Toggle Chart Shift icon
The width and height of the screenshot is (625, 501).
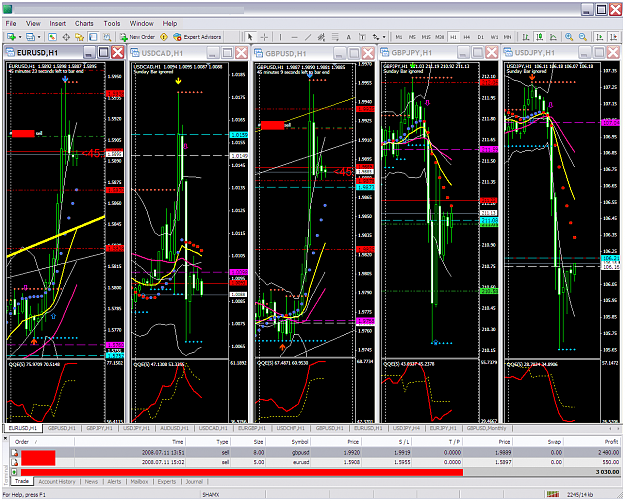[x=613, y=37]
